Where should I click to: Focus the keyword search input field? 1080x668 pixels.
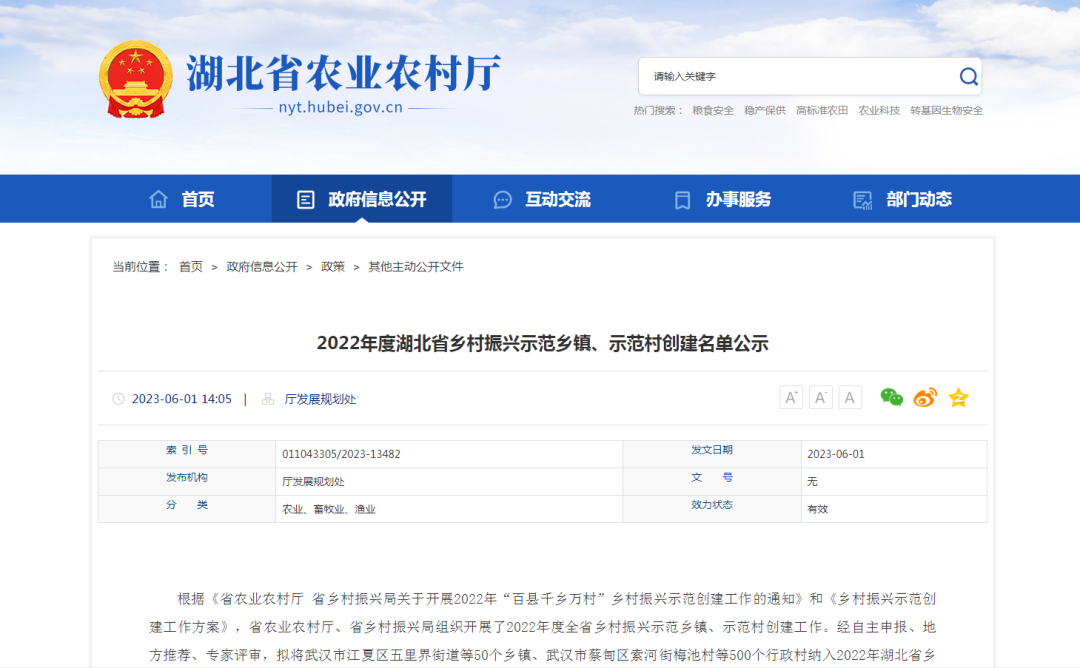[799, 76]
